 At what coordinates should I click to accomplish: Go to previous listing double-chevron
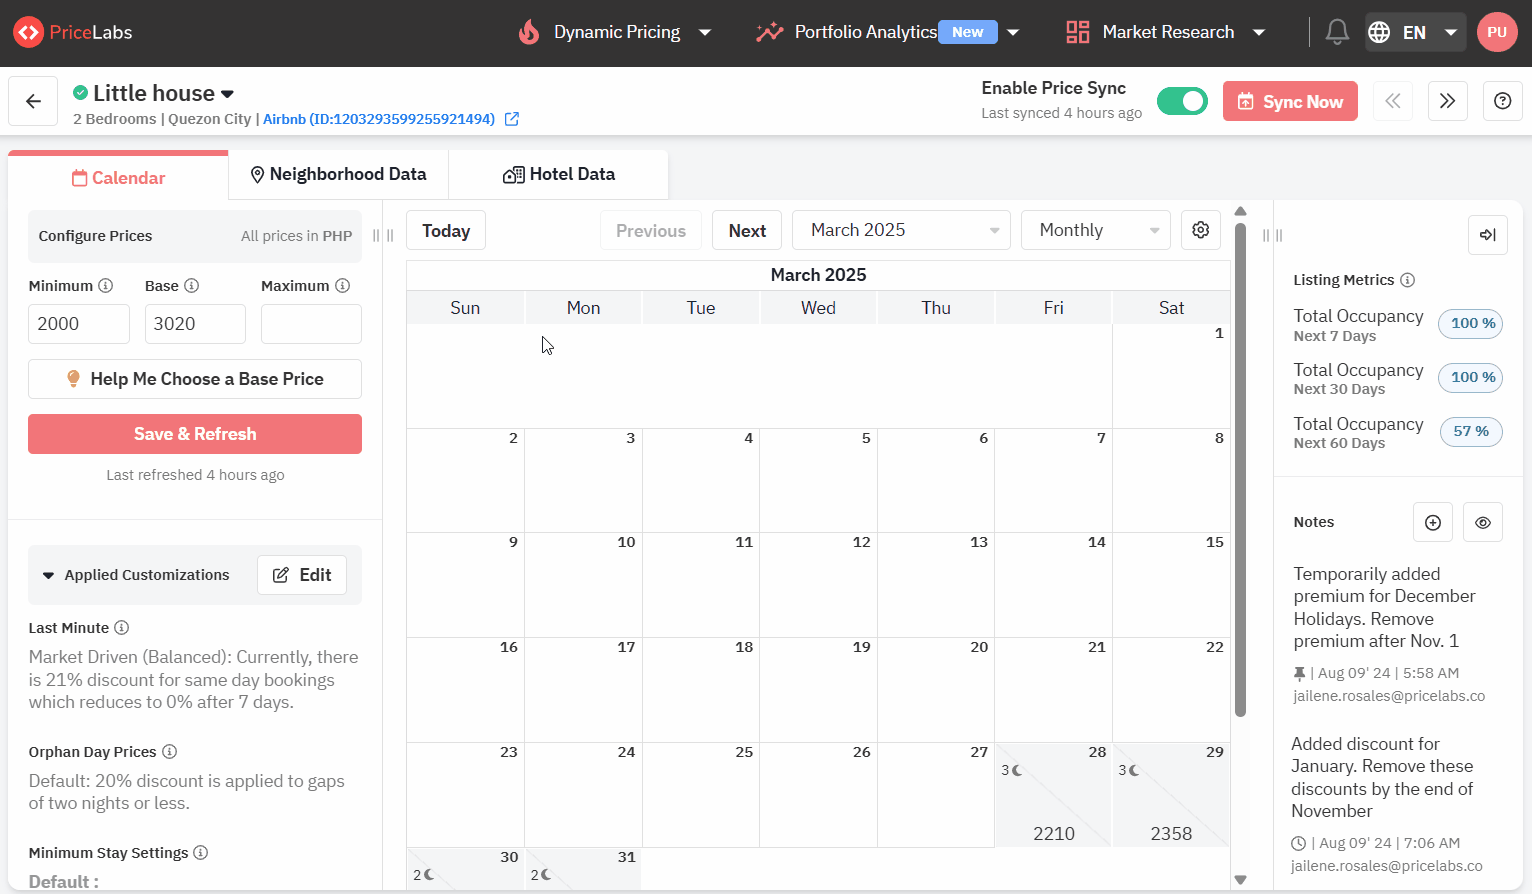coord(1392,101)
